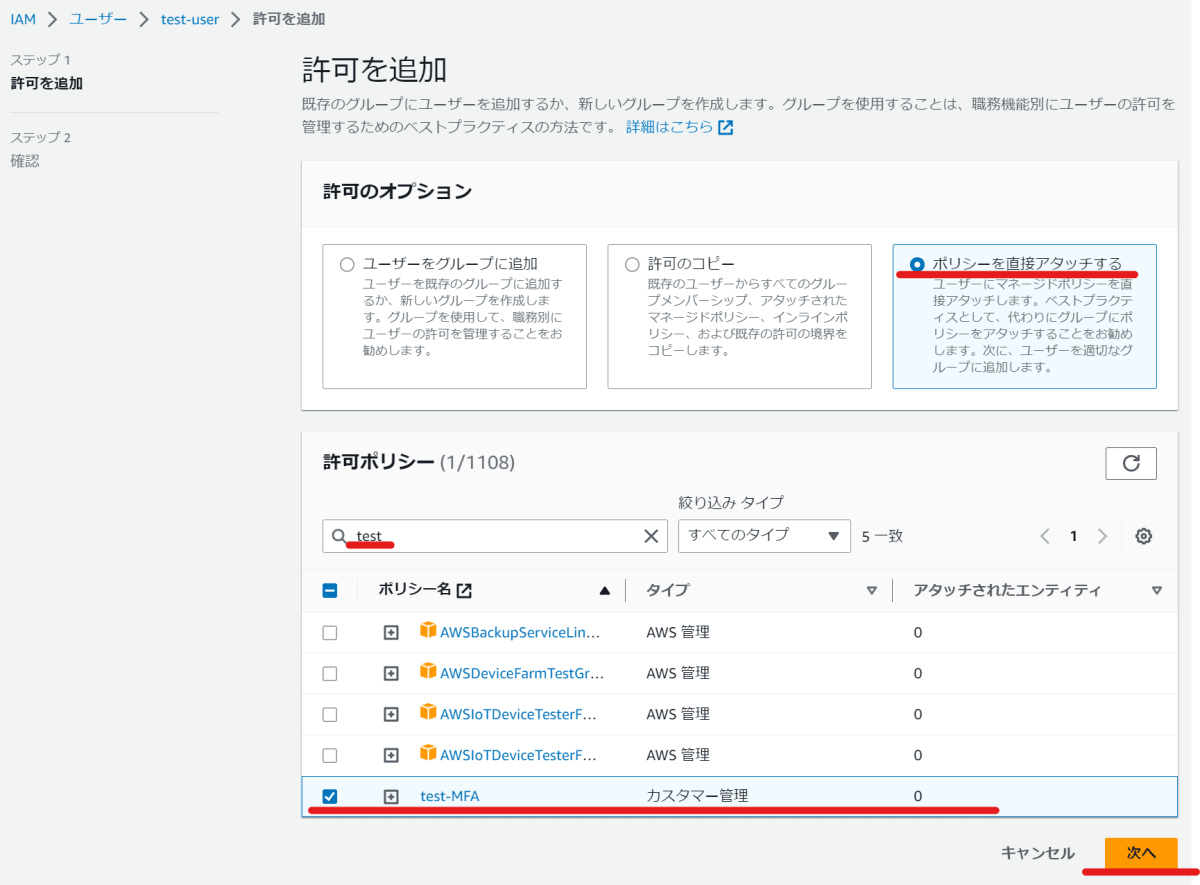Expand test-MFA policy details
The height and width of the screenshot is (885, 1200).
(391, 797)
